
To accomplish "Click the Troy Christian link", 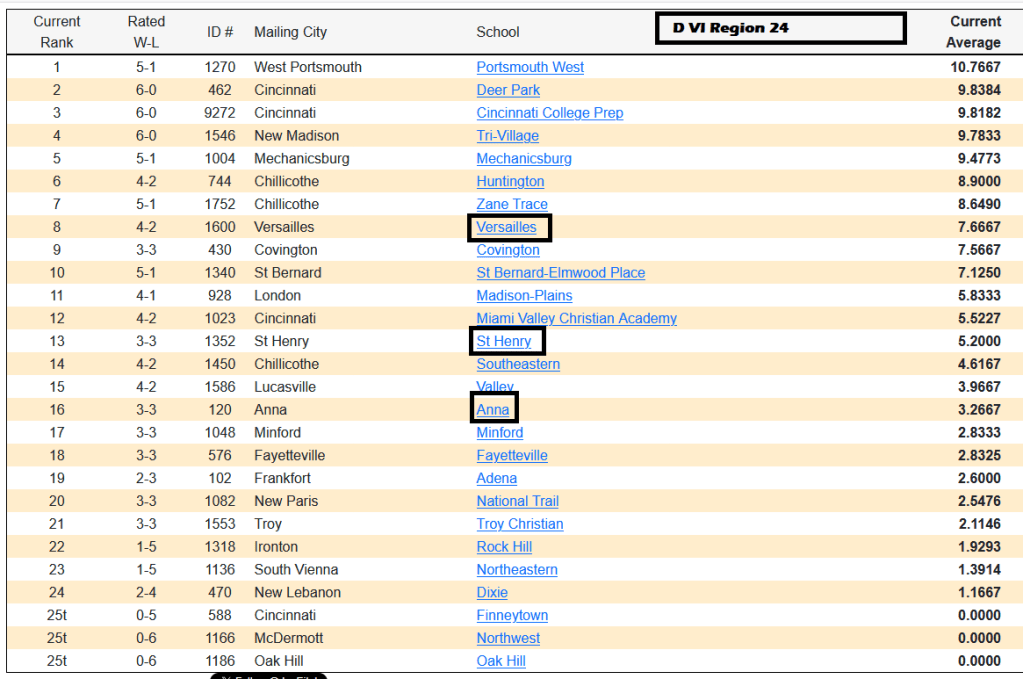I will (519, 524).
